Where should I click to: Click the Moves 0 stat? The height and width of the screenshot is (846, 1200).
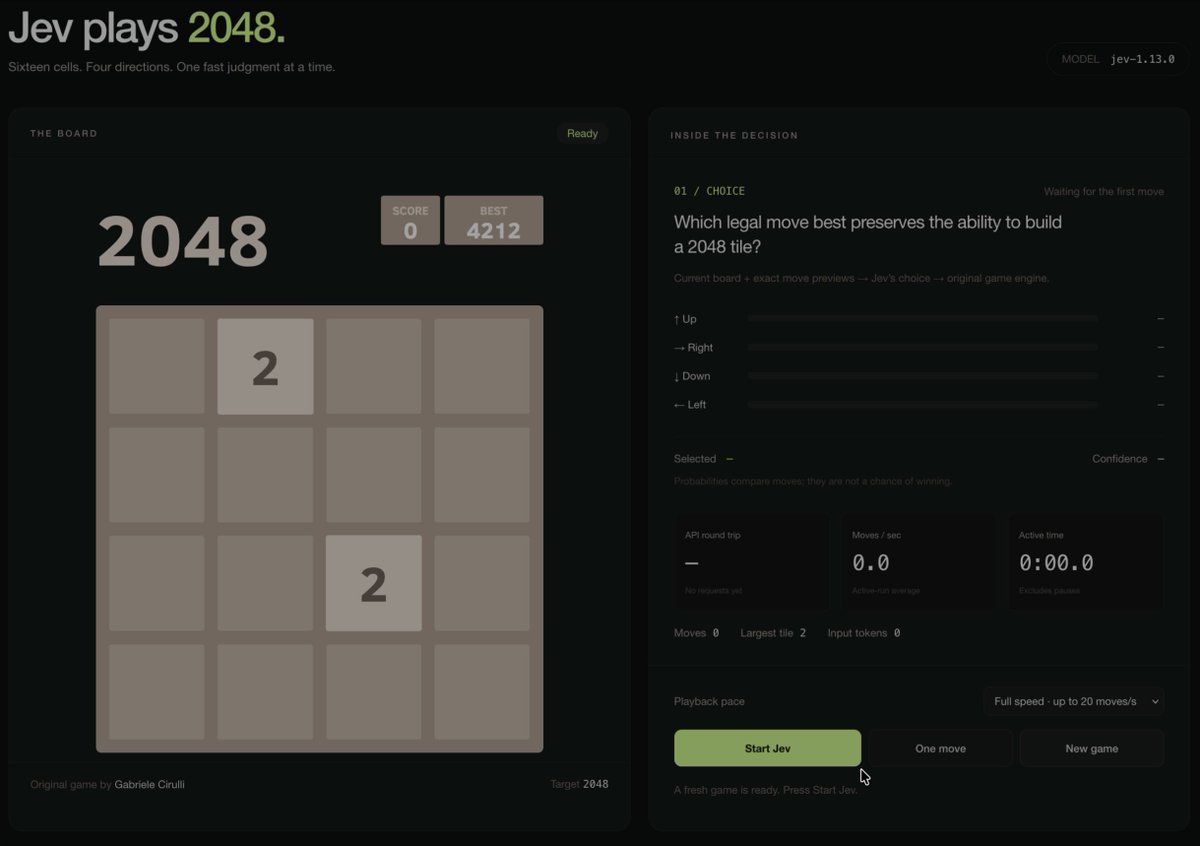[x=696, y=633]
